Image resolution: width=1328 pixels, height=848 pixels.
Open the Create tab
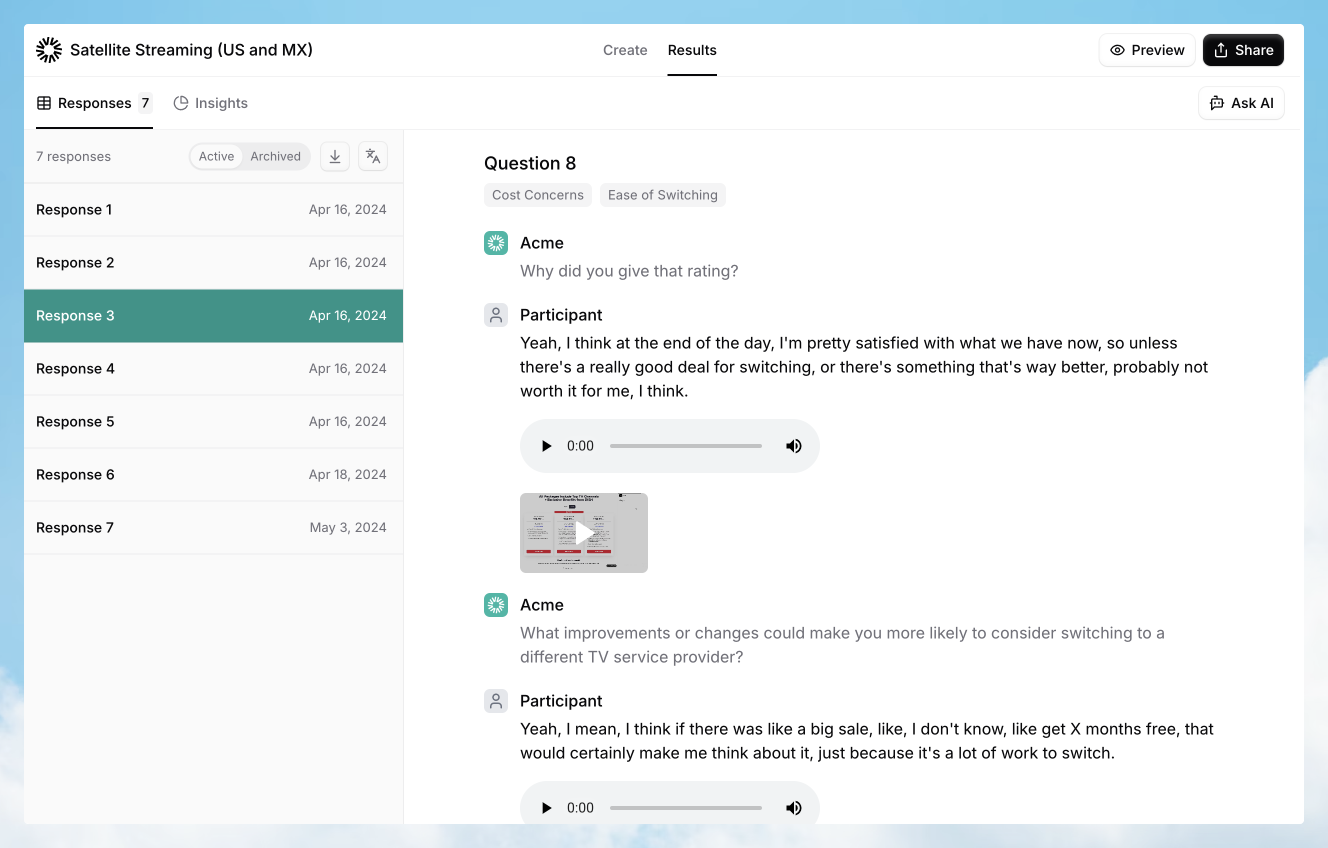click(x=625, y=50)
